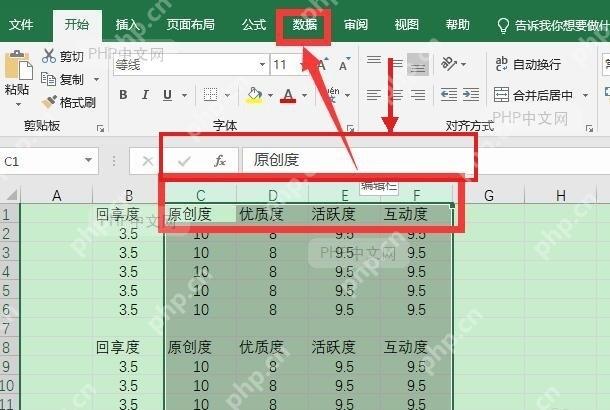610x410 pixels.
Task: Open the text orientation tool
Action: coord(449,64)
